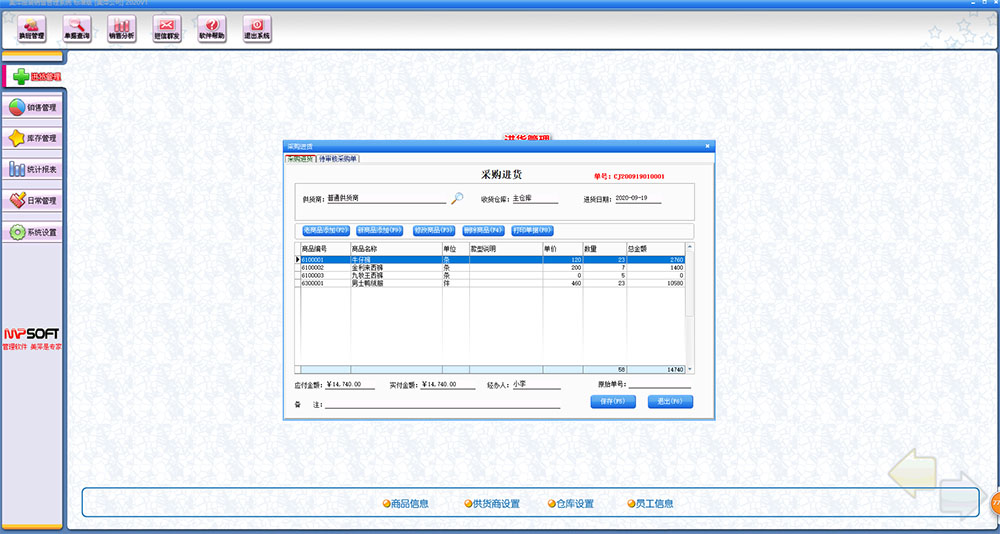Click the 退出系统 power icon
Image resolution: width=1000 pixels, height=534 pixels.
coord(257,28)
